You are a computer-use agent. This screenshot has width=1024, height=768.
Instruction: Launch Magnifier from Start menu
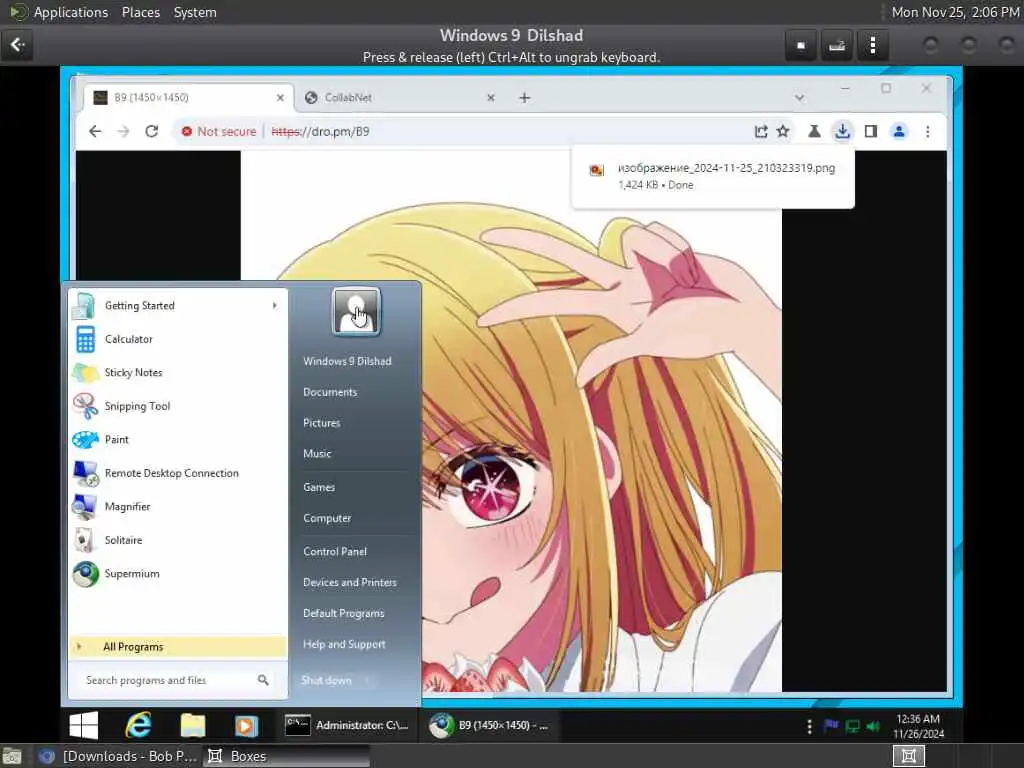pyautogui.click(x=176, y=507)
